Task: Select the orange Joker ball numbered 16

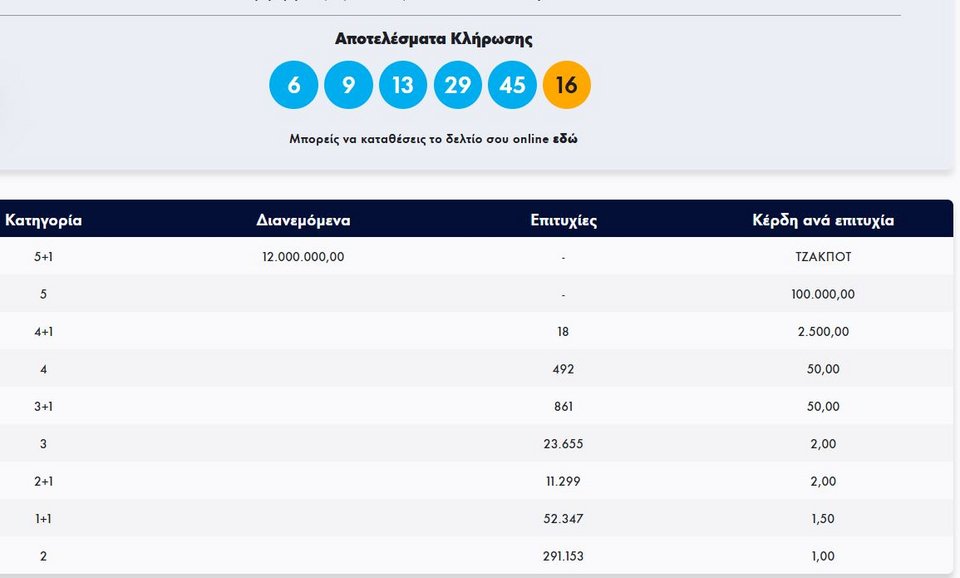Action: coord(566,85)
